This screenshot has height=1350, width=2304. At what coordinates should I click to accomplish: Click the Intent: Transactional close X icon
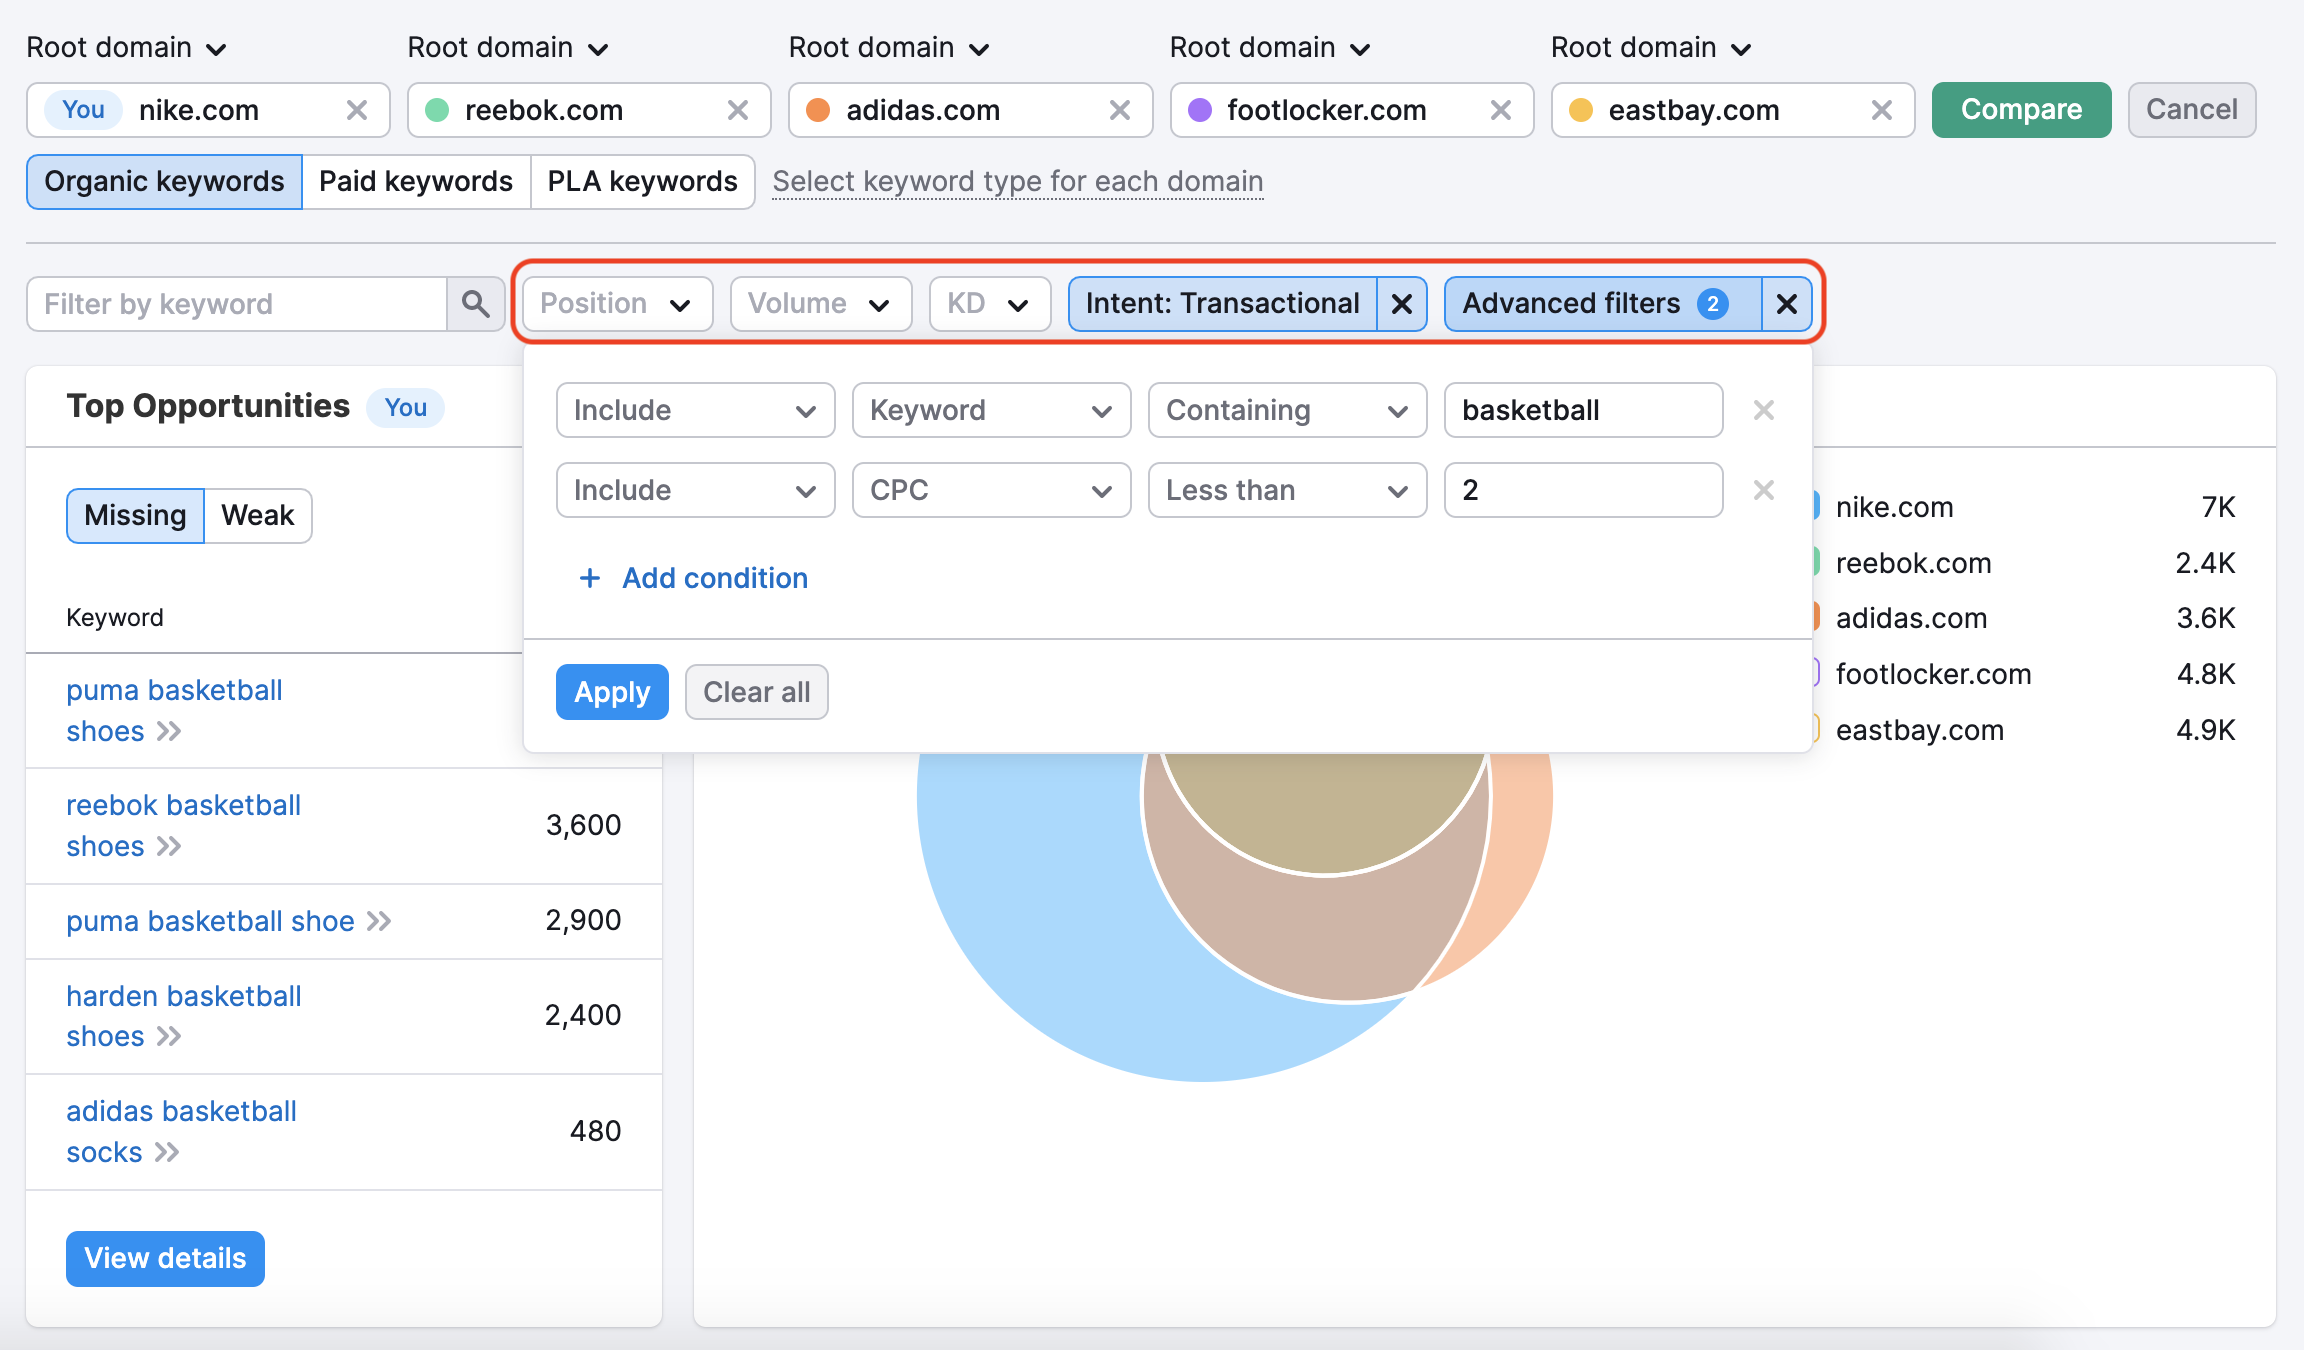(x=1401, y=302)
